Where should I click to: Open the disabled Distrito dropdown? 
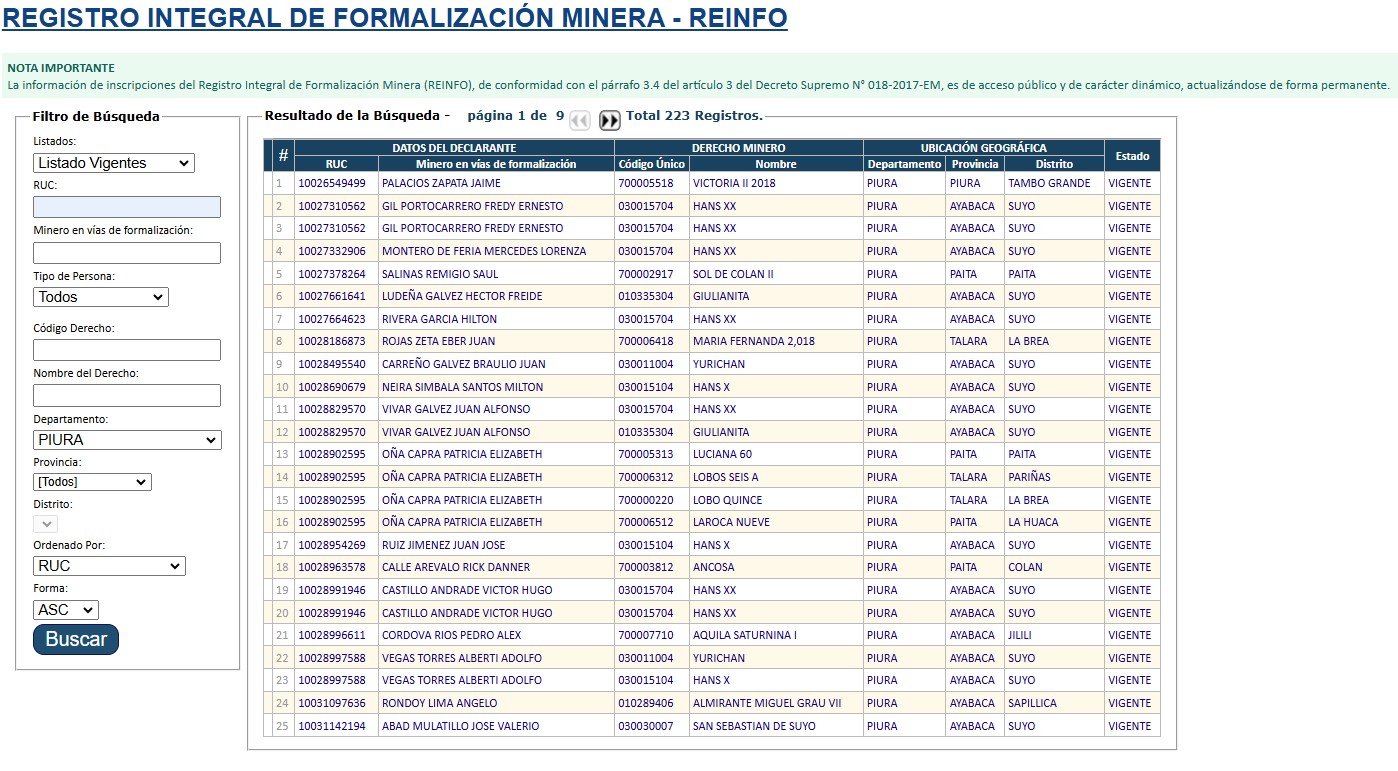[x=46, y=524]
